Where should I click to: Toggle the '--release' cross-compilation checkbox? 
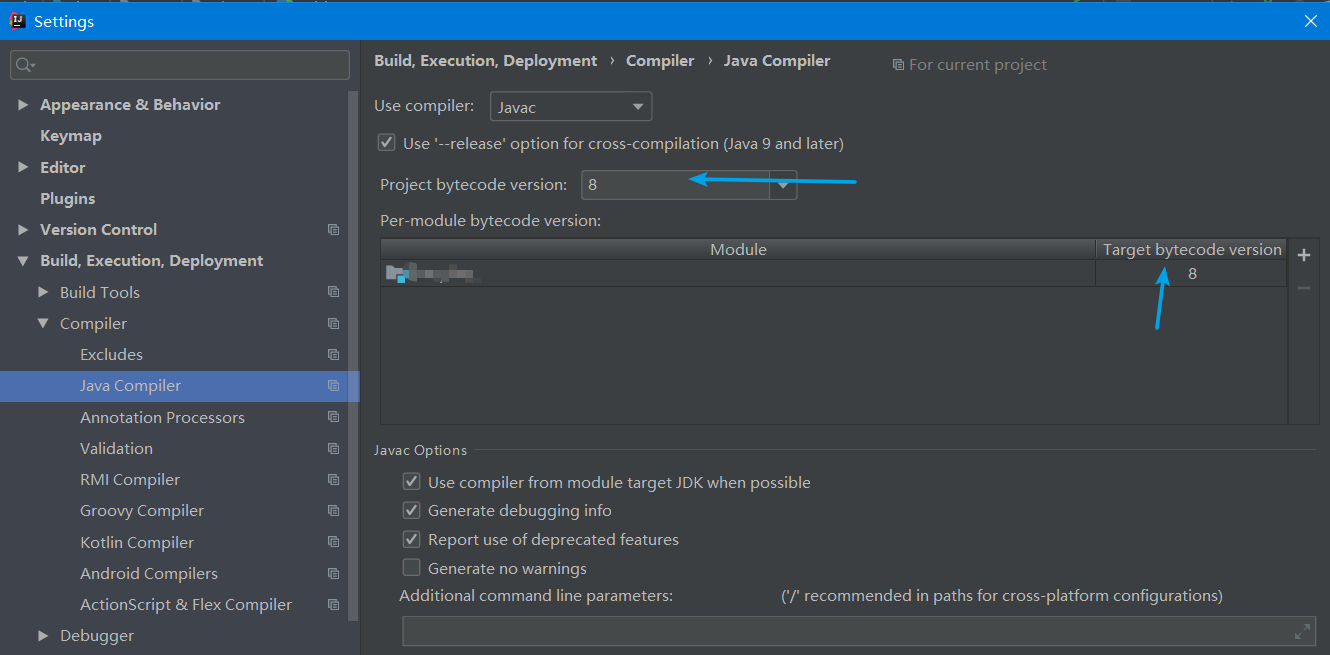point(386,143)
